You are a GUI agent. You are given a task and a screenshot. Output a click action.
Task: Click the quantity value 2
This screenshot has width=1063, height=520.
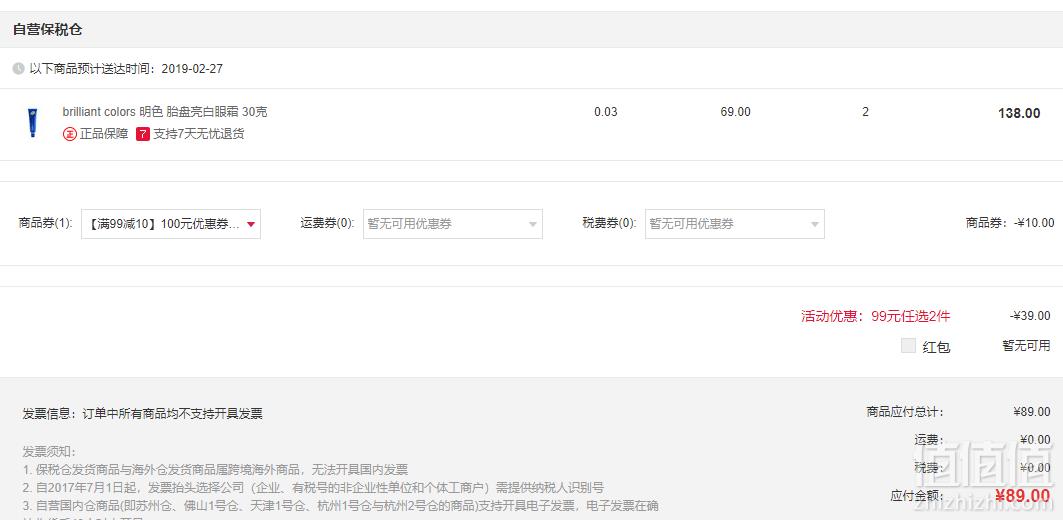click(x=865, y=112)
